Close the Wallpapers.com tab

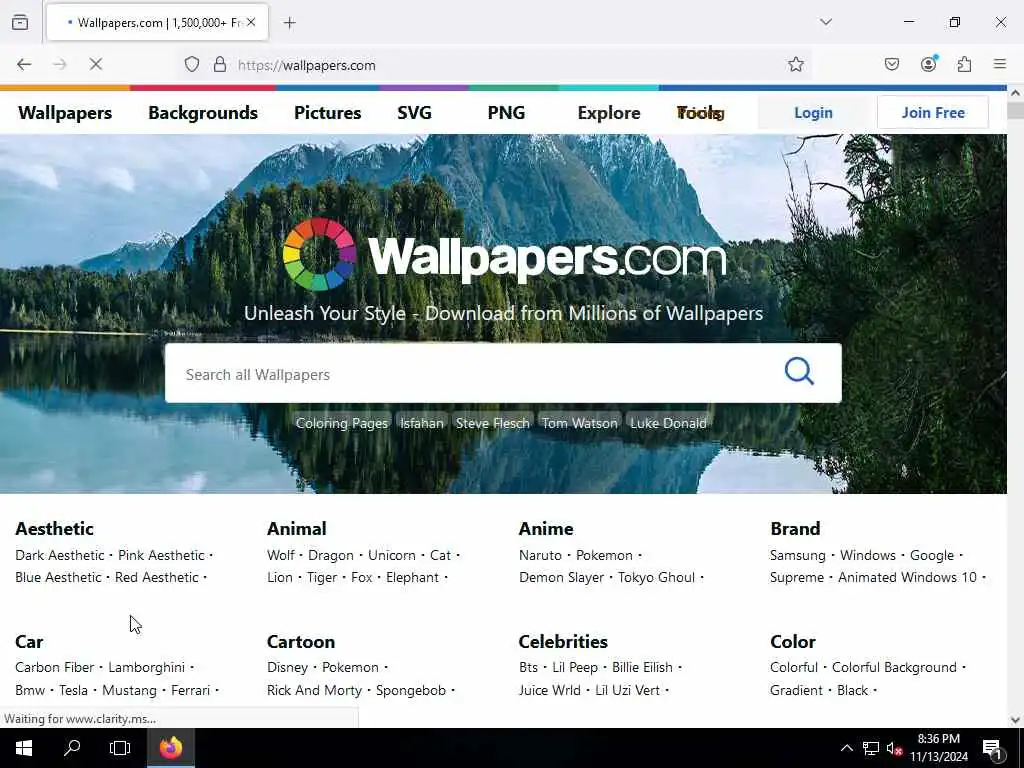click(x=251, y=22)
